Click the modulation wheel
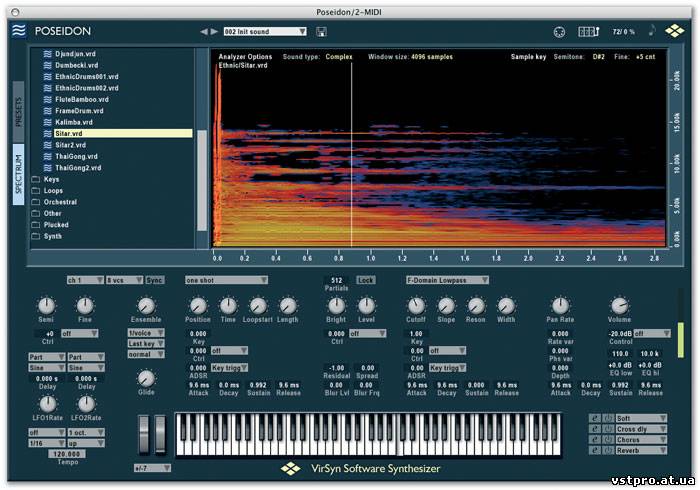Viewport: 700px width, 490px height. point(160,435)
